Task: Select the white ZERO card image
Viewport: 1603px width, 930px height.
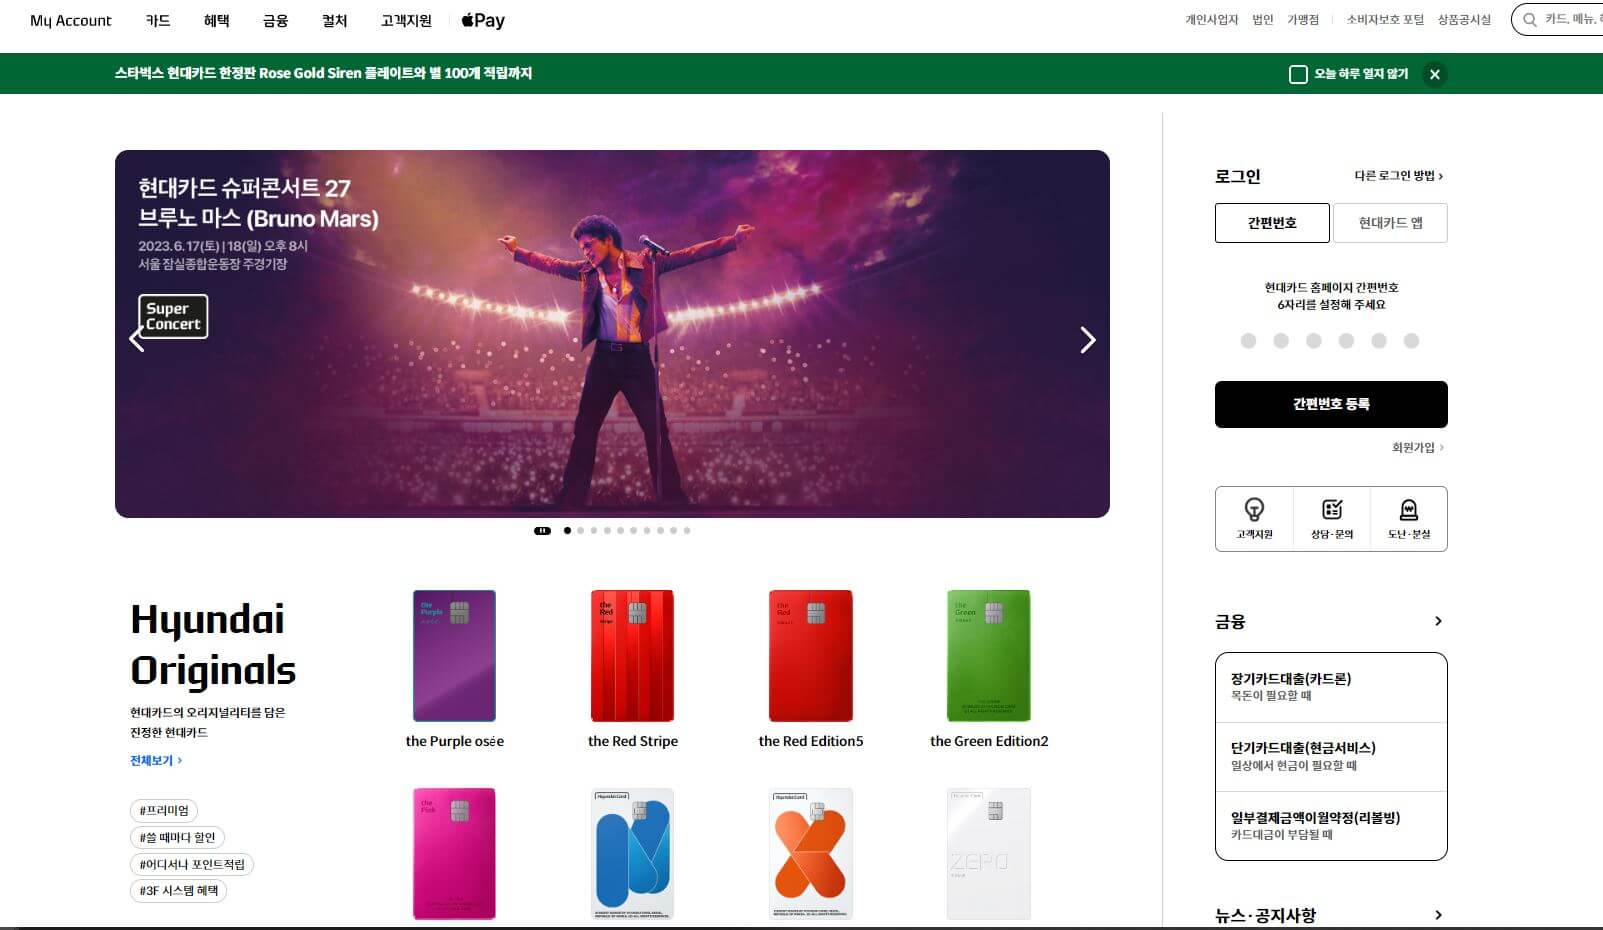Action: click(988, 854)
